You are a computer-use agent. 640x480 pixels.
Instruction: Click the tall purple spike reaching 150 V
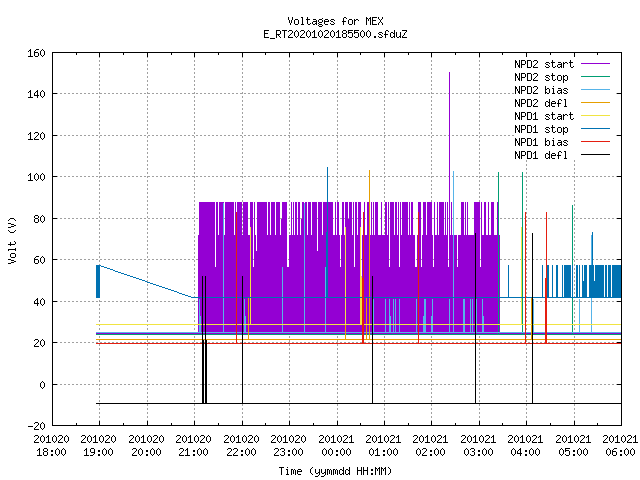point(449,135)
